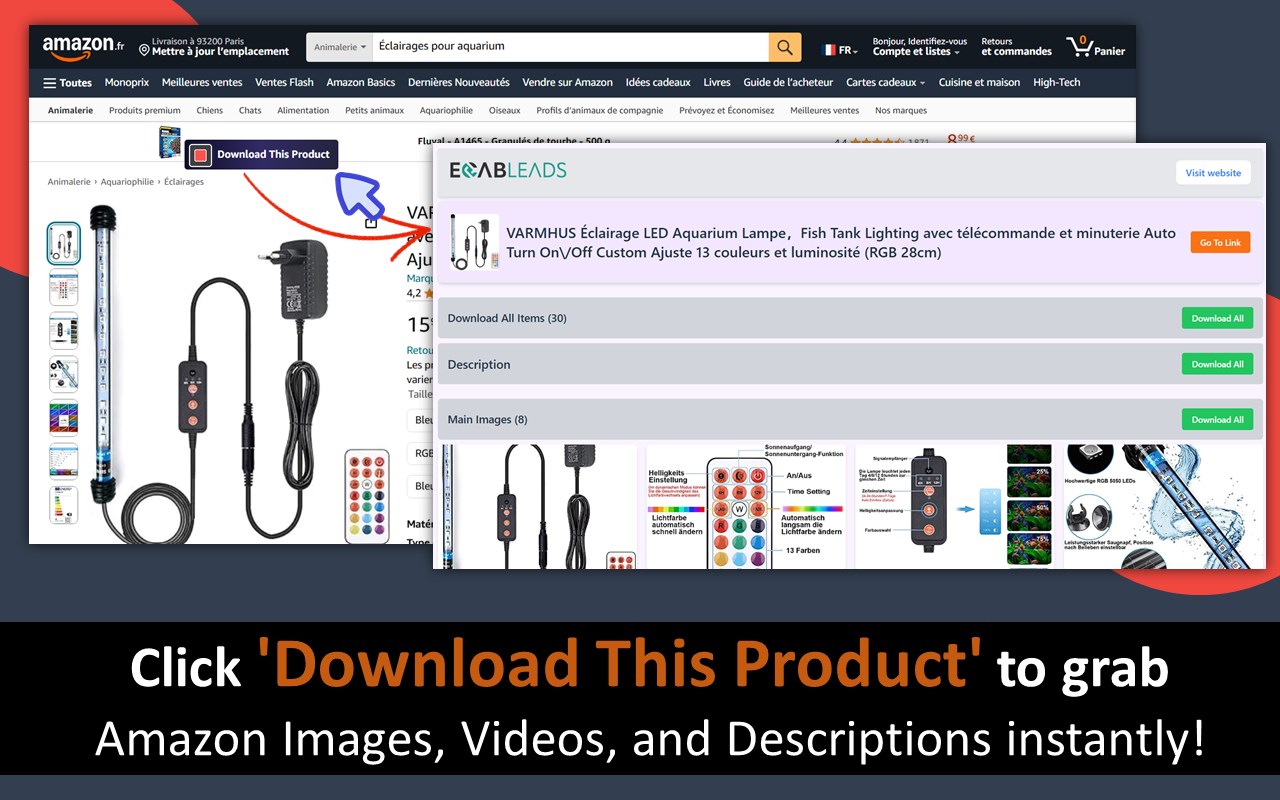This screenshot has height=800, width=1280.
Task: Open the Petits animaux category
Action: pos(375,111)
